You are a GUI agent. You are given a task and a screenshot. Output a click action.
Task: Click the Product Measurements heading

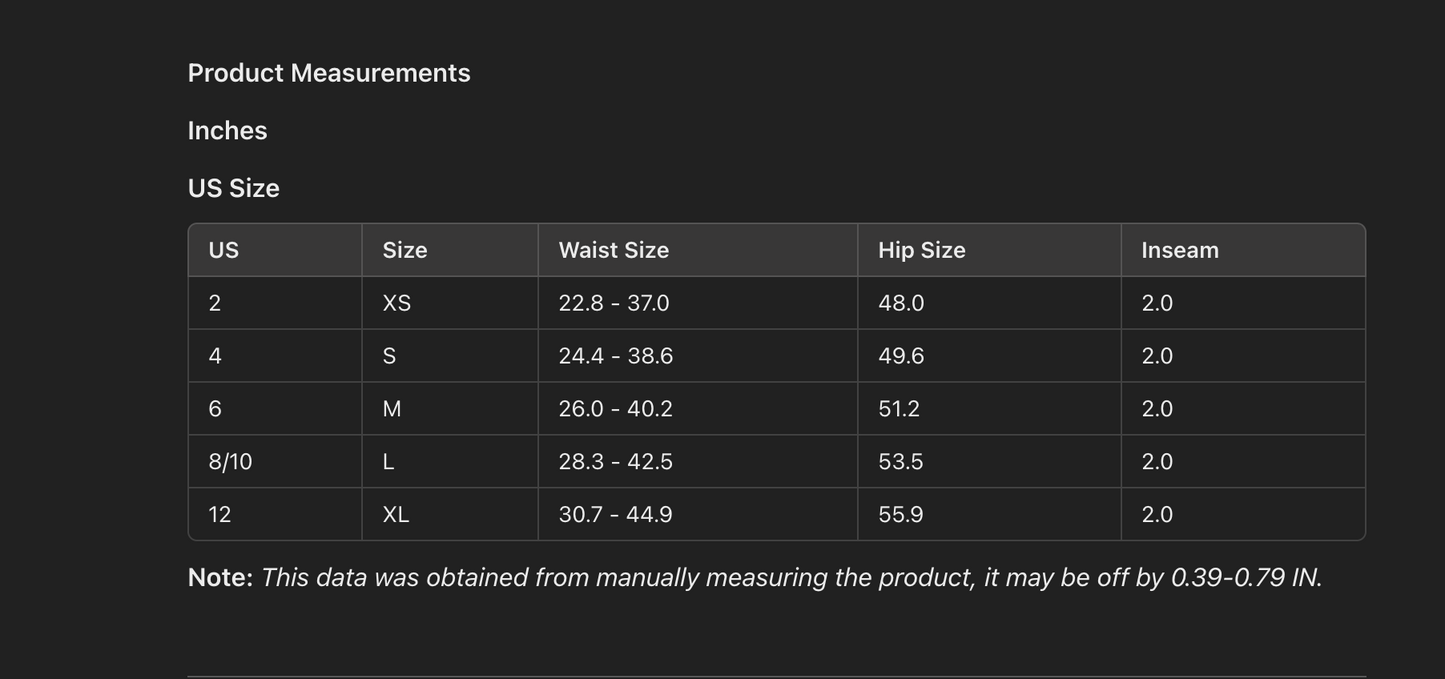(x=329, y=73)
